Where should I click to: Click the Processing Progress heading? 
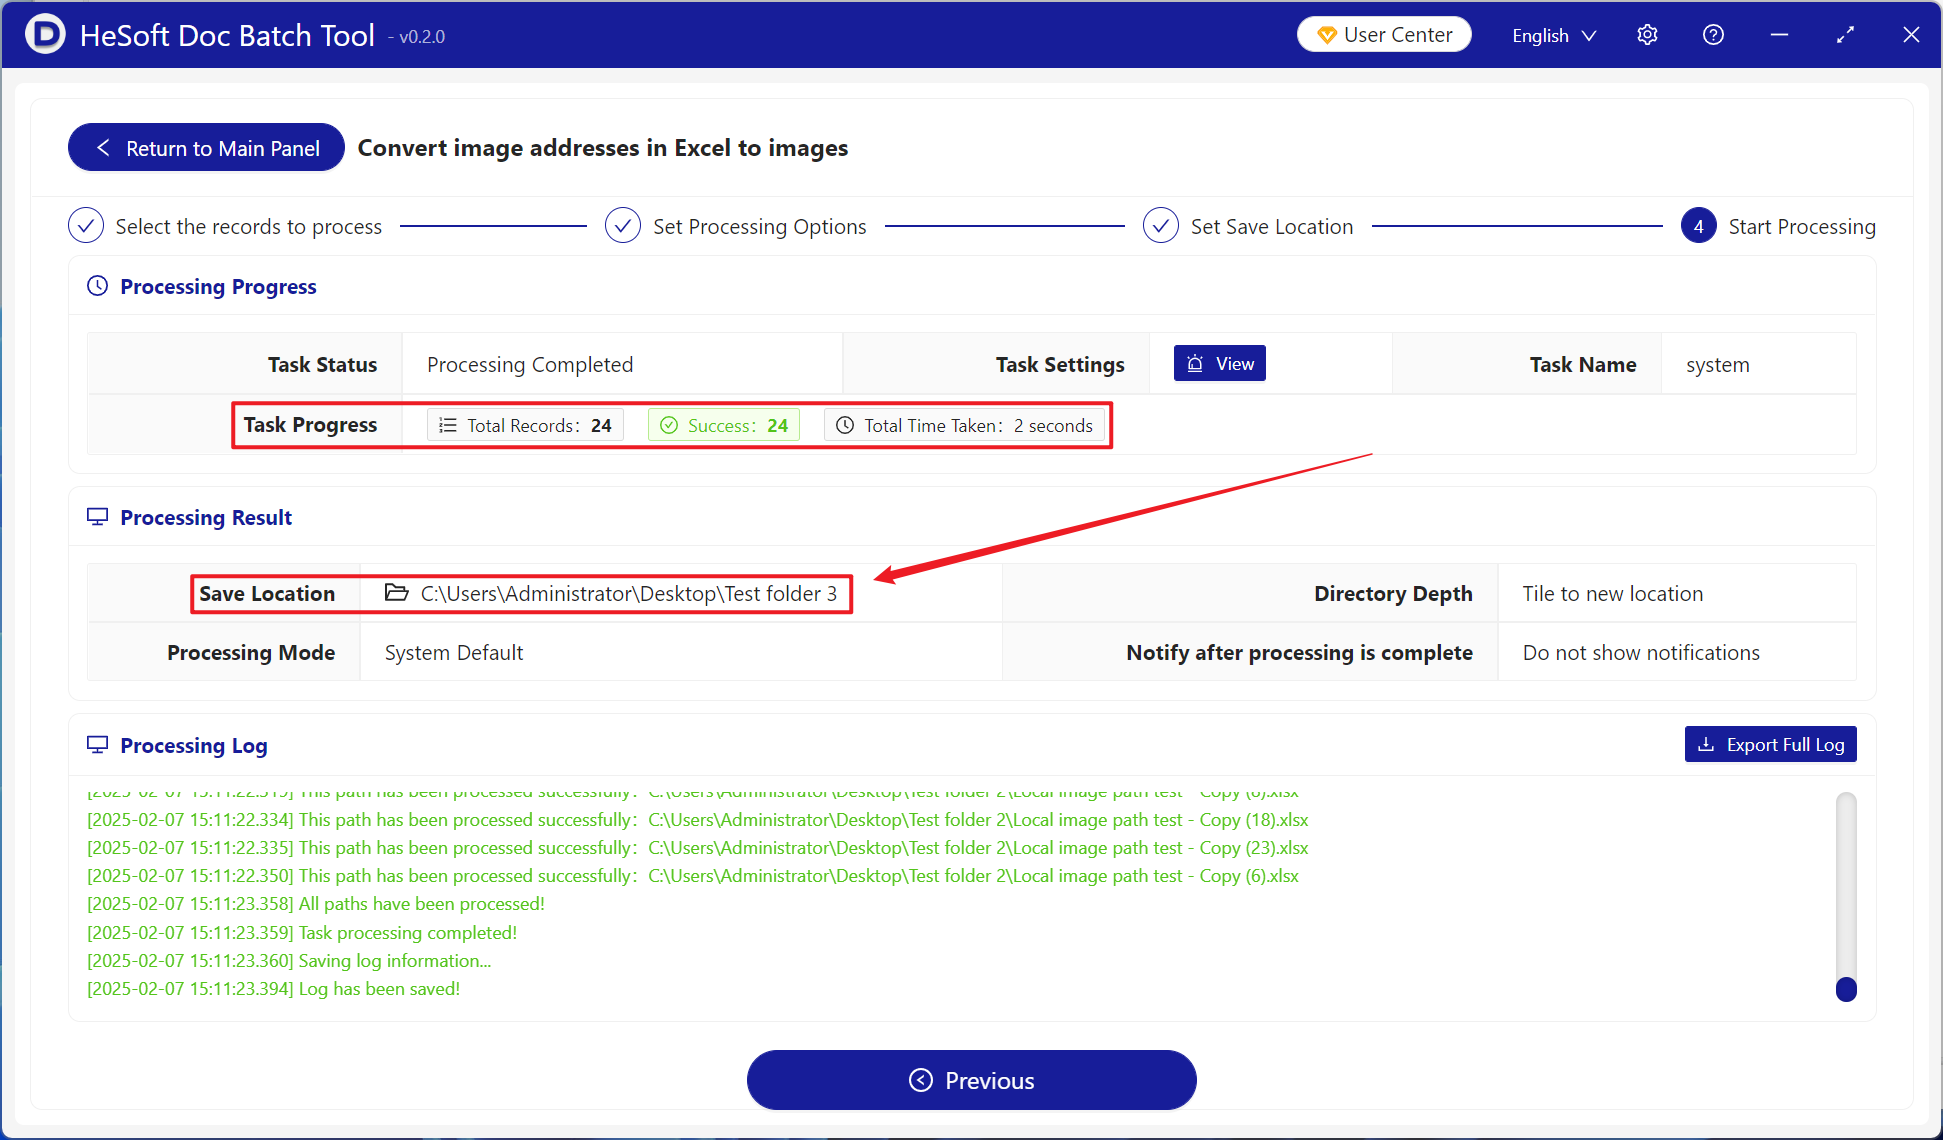pyautogui.click(x=218, y=287)
